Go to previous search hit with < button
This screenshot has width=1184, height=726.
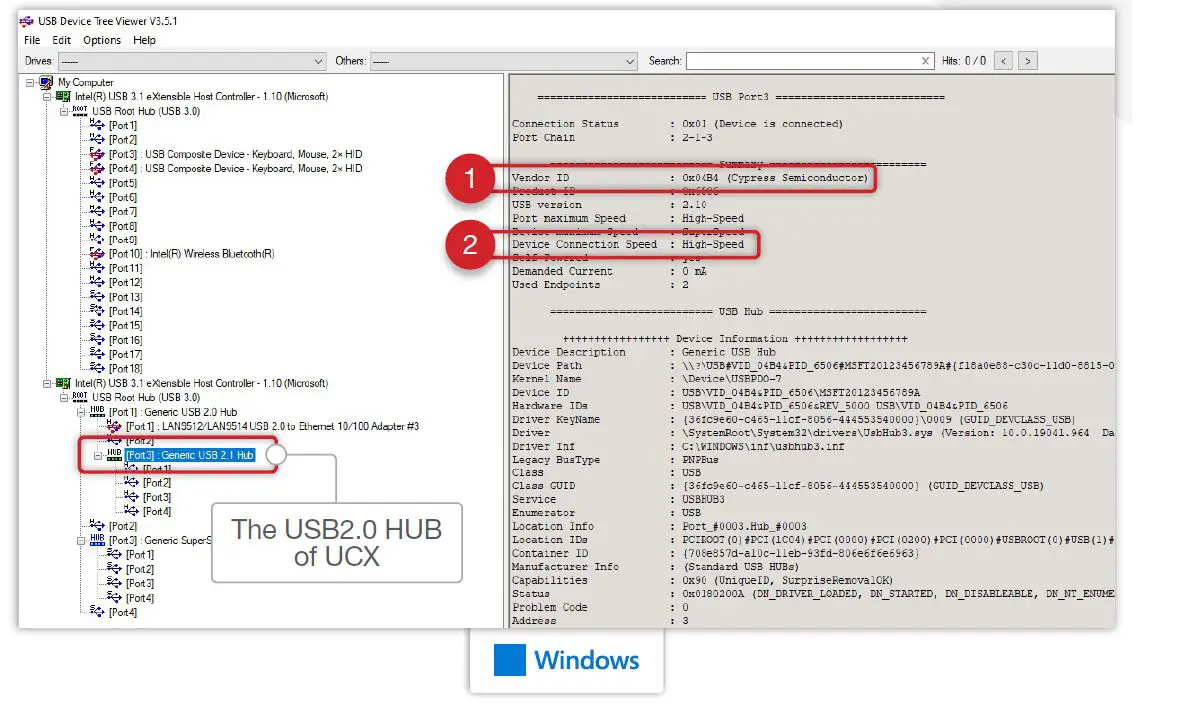pos(1004,61)
